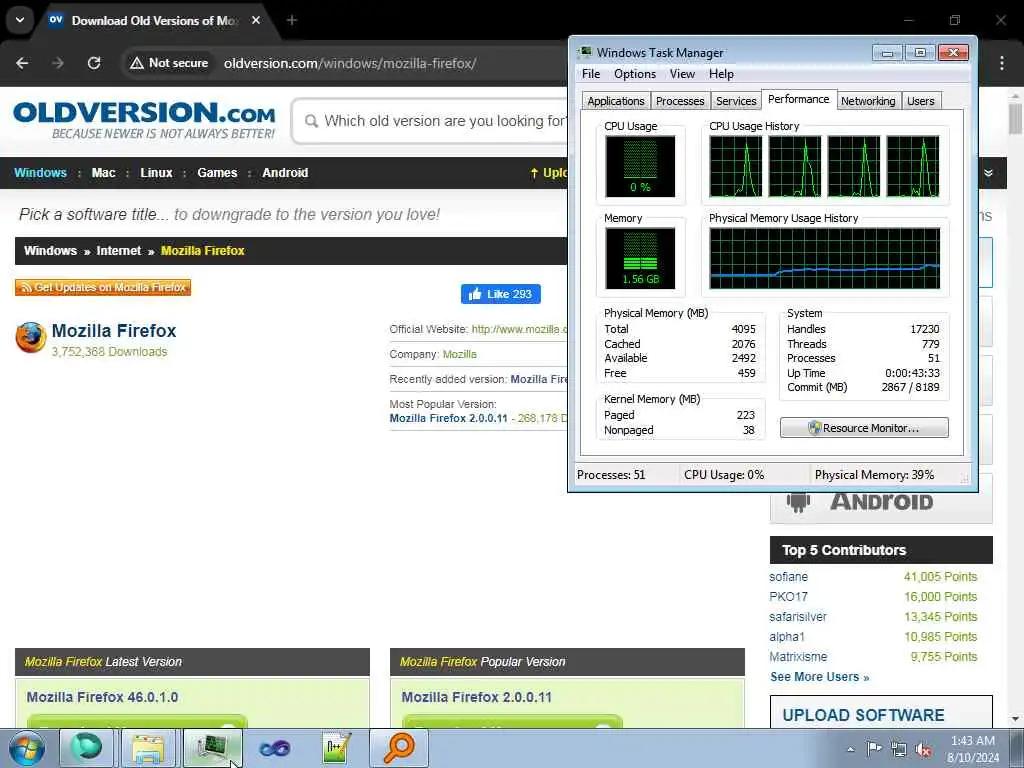Open contributor sofiane profile

788,577
